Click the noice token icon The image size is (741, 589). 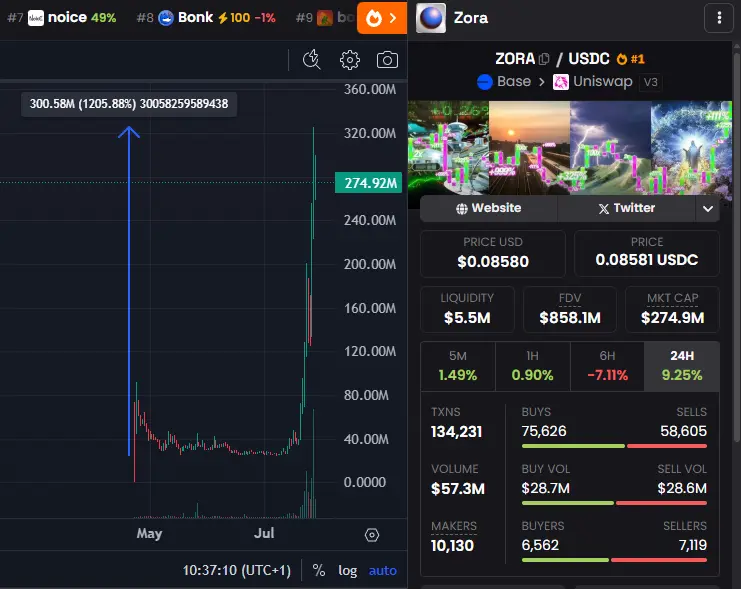[x=36, y=18]
